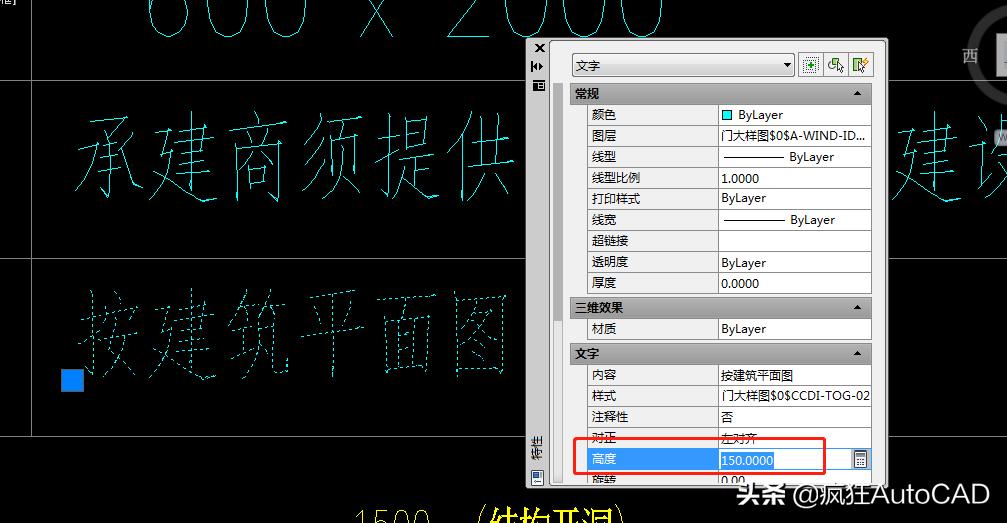
Task: Select the 注释性 value 否
Action: pyautogui.click(x=794, y=417)
